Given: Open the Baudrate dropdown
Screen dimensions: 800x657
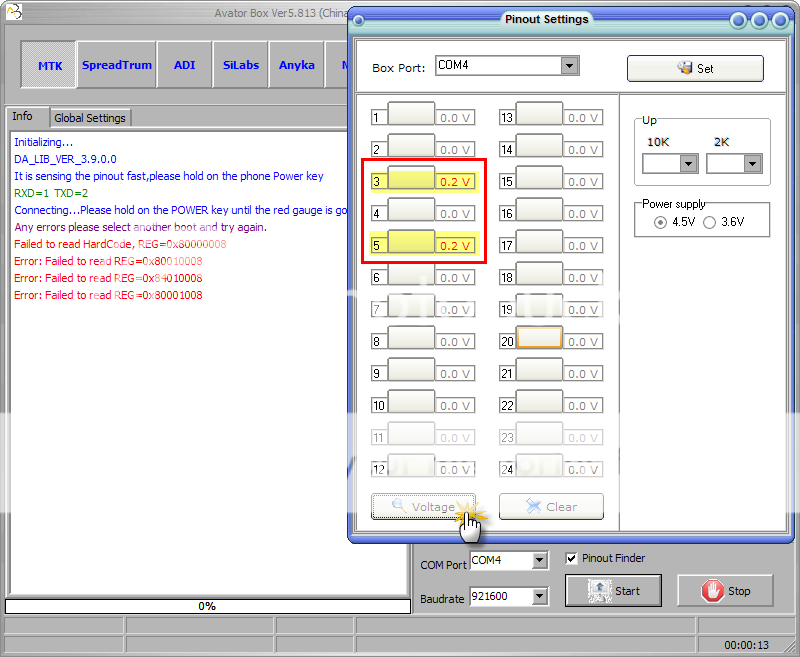Looking at the screenshot, I should [x=540, y=596].
